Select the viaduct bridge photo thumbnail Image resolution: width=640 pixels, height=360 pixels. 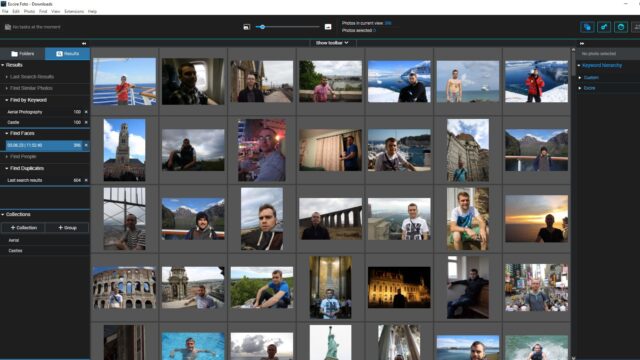tap(330, 219)
